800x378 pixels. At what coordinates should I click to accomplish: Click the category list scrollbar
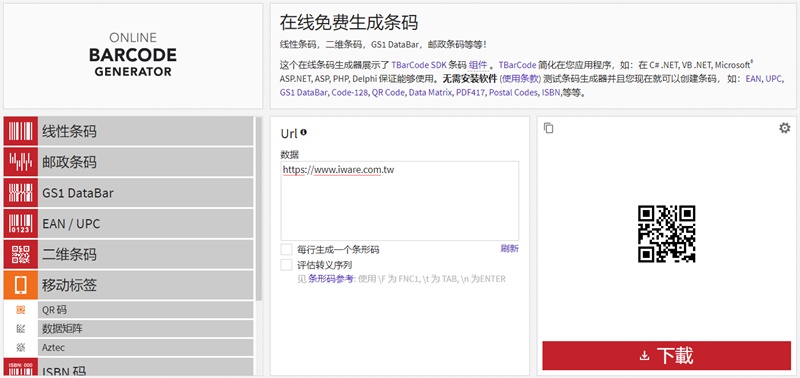[259, 209]
